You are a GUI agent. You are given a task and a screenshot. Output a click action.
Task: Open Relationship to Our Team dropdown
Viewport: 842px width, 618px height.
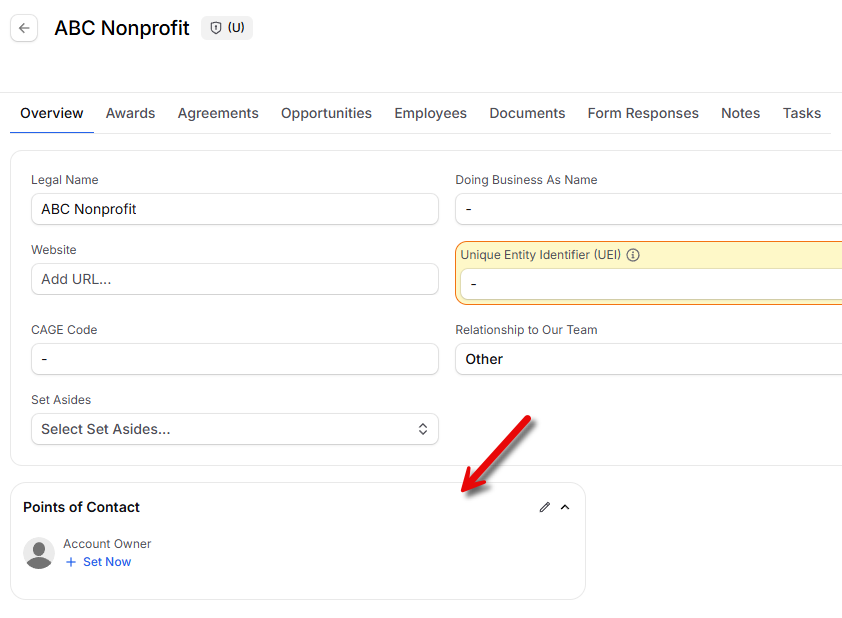648,359
